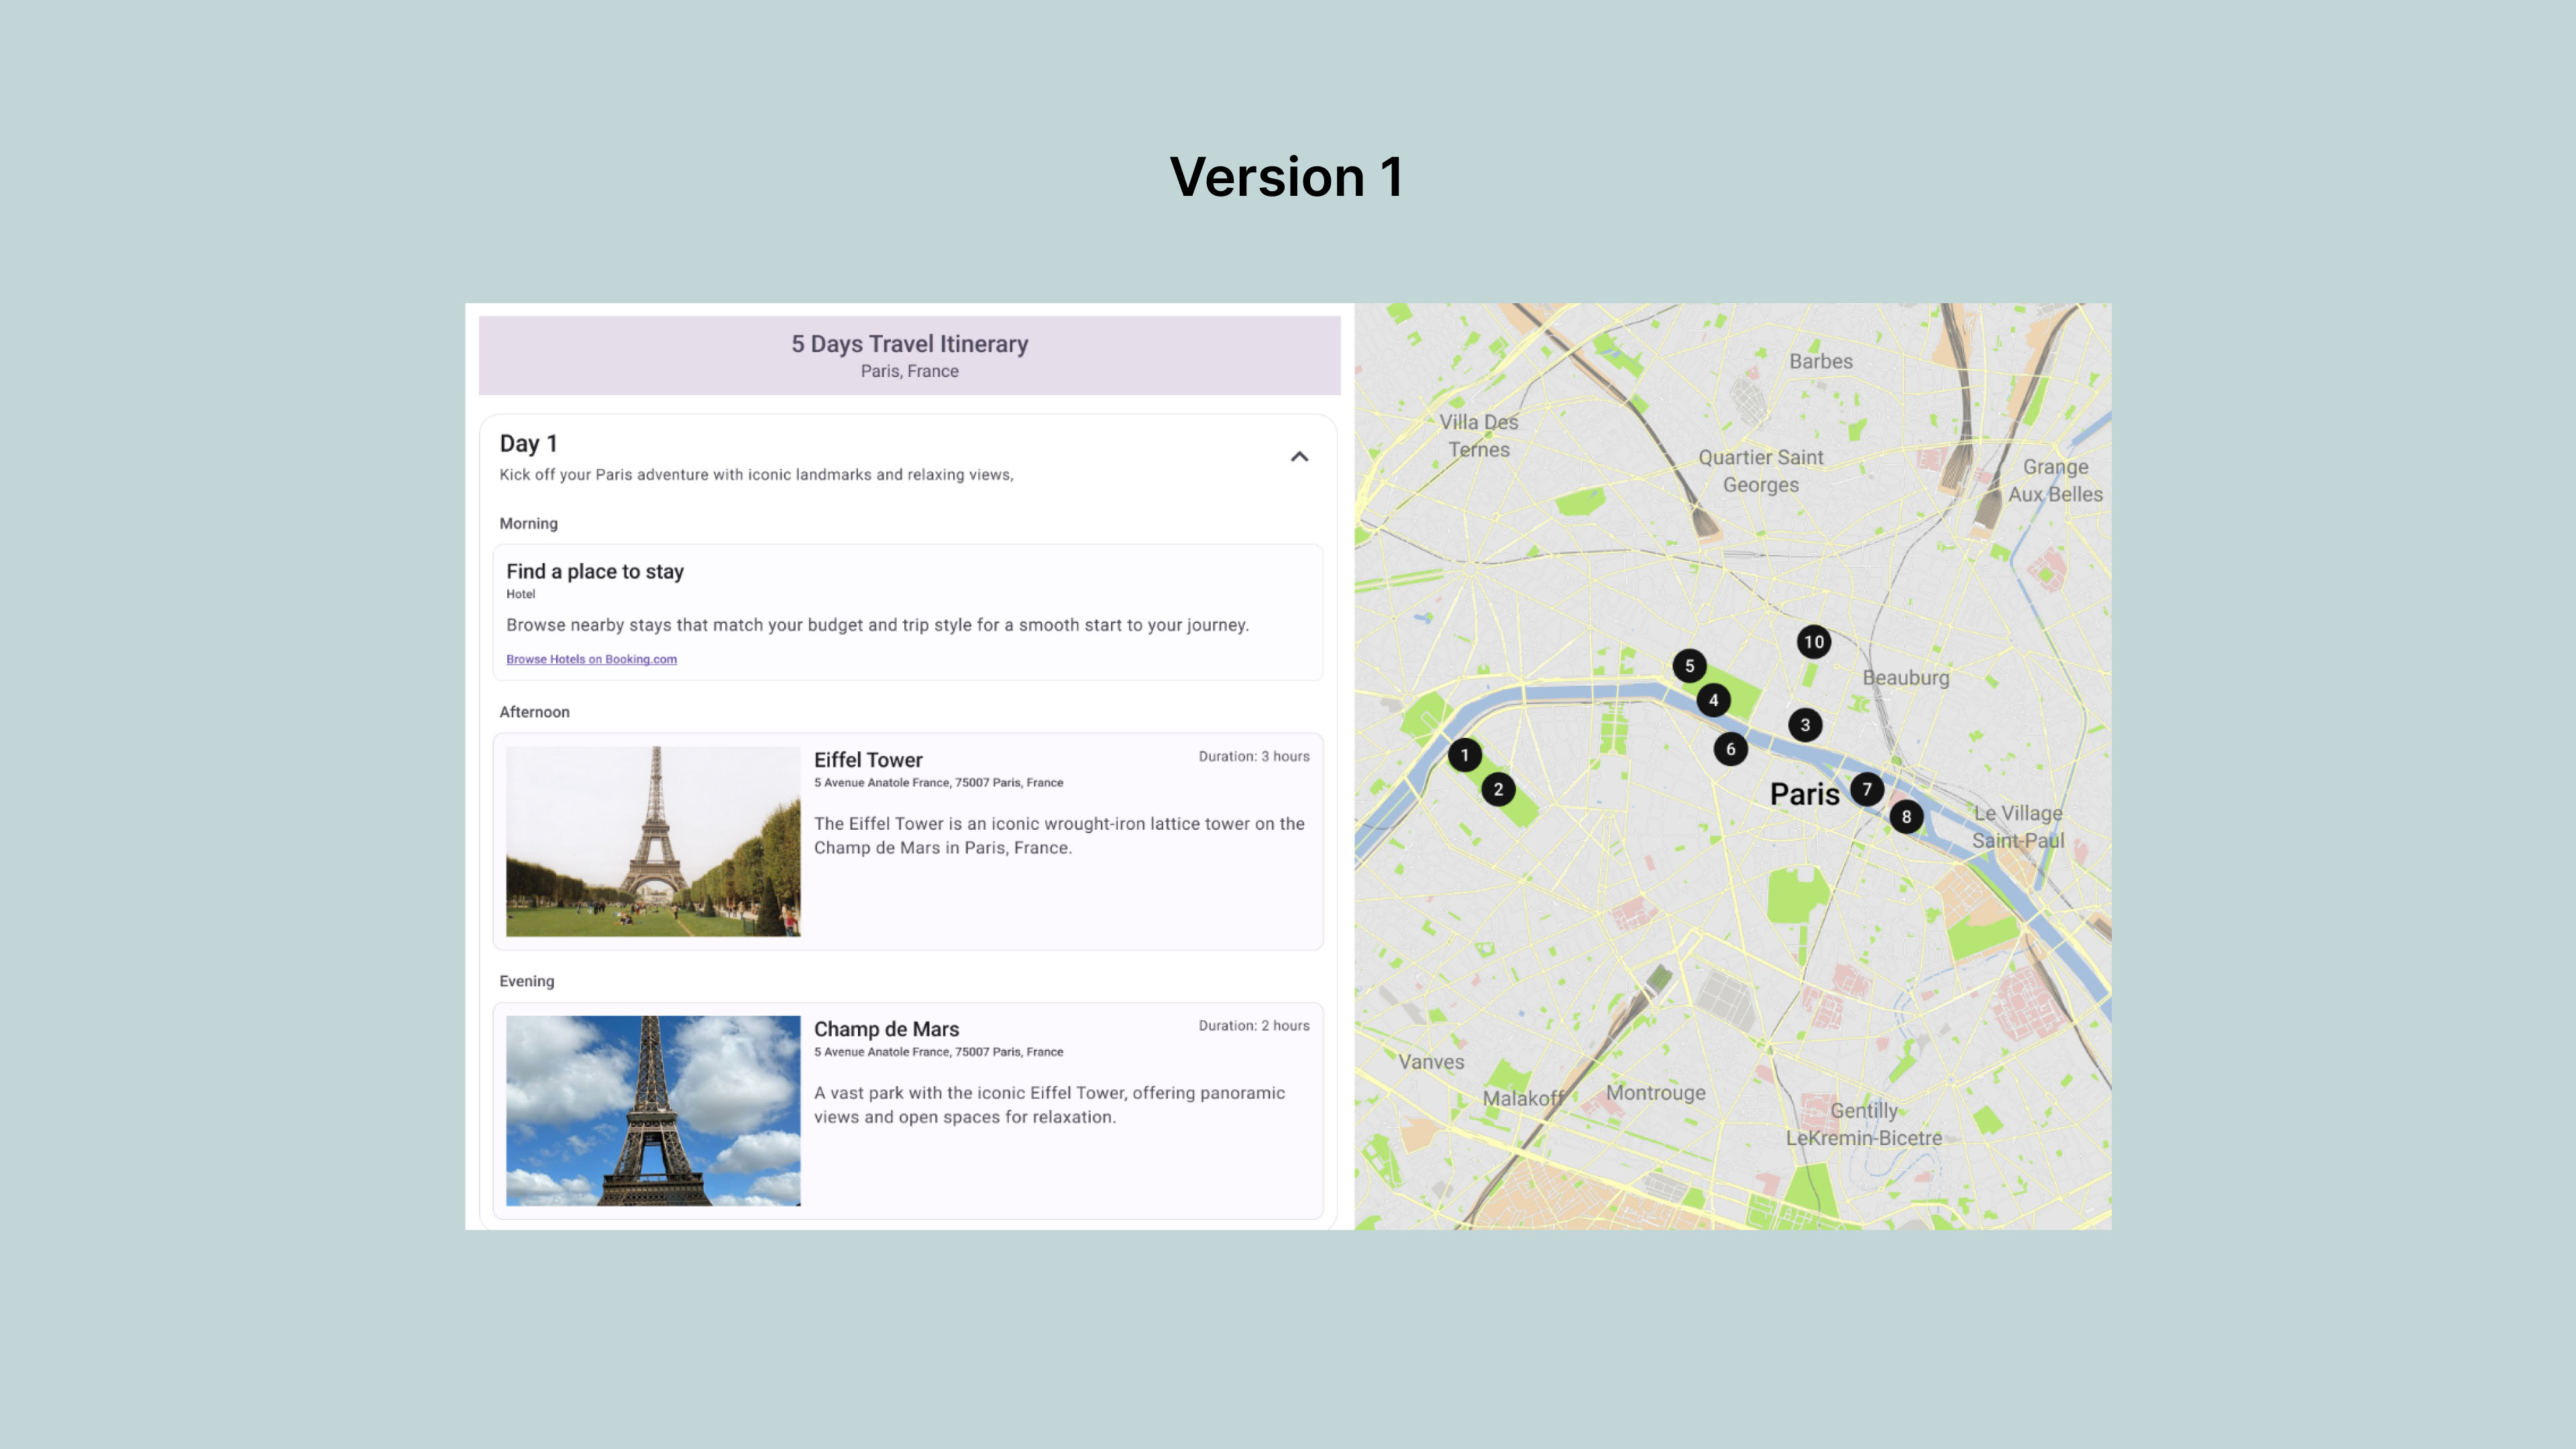Click the Eiffel Tower photo thumbnail
The height and width of the screenshot is (1449, 2576).
point(653,841)
